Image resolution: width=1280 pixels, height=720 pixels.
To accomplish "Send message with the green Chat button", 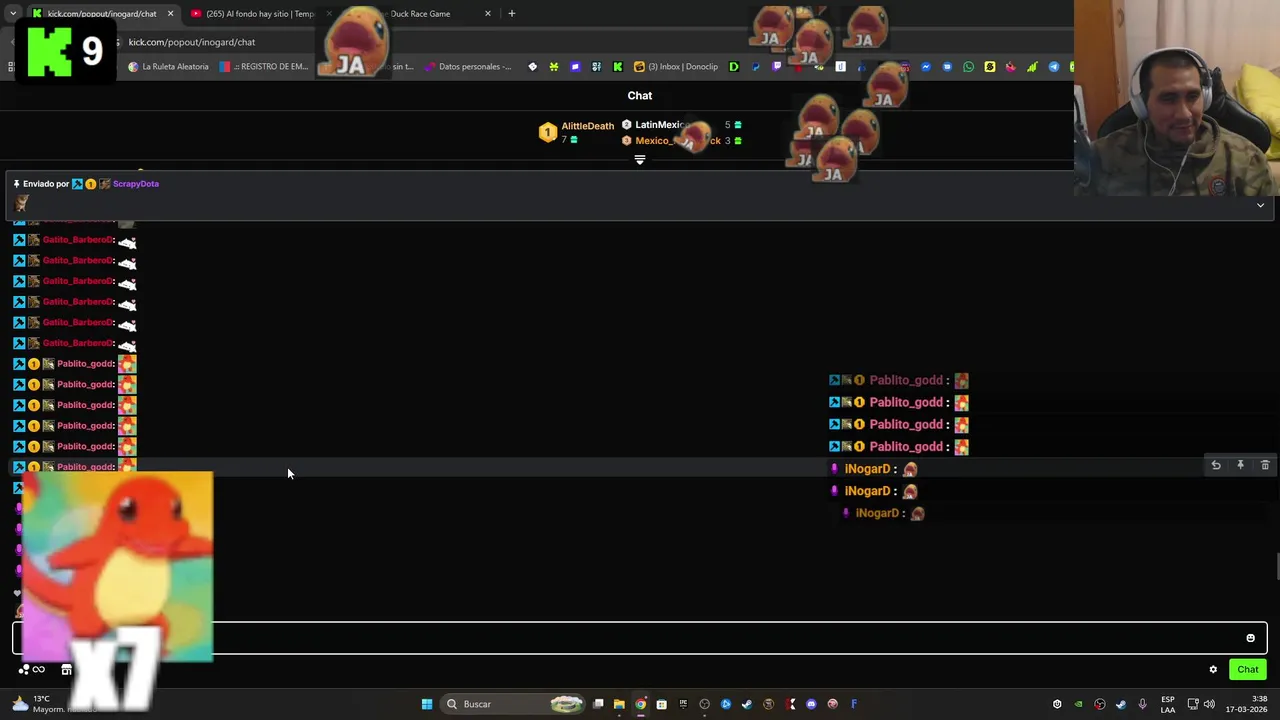I will 1248,670.
